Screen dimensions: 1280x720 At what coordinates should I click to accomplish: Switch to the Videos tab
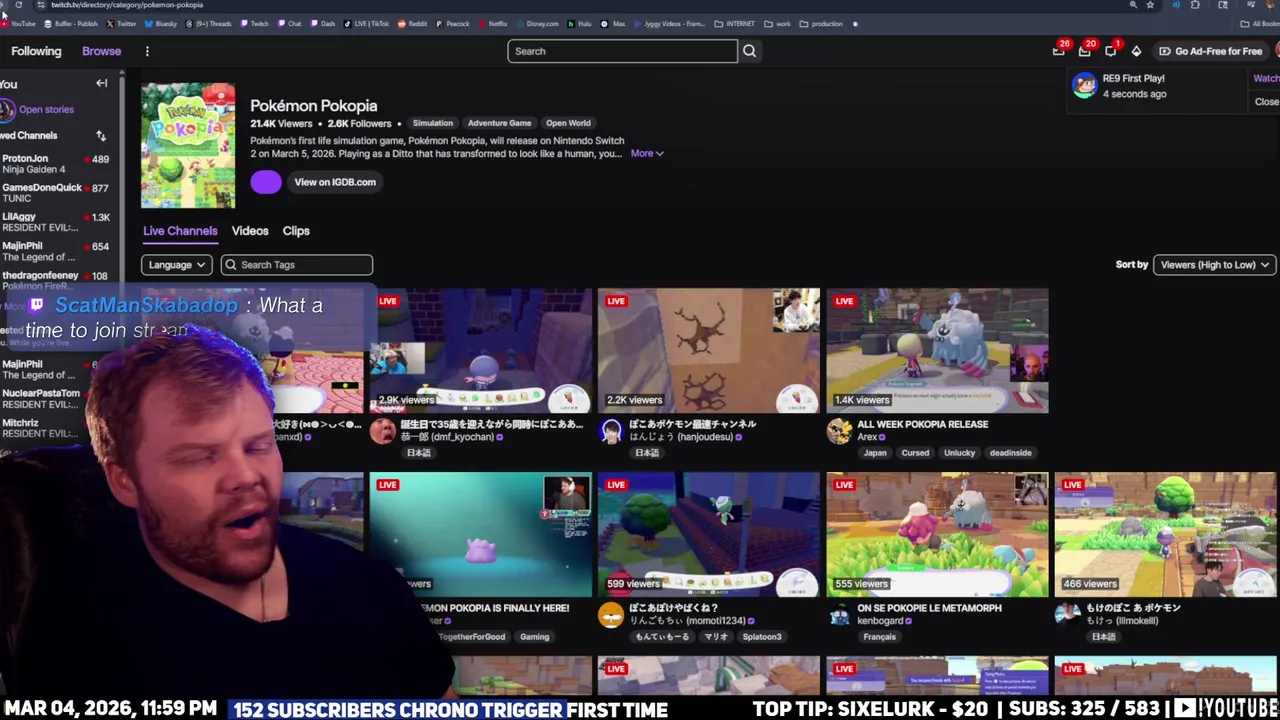pos(250,231)
